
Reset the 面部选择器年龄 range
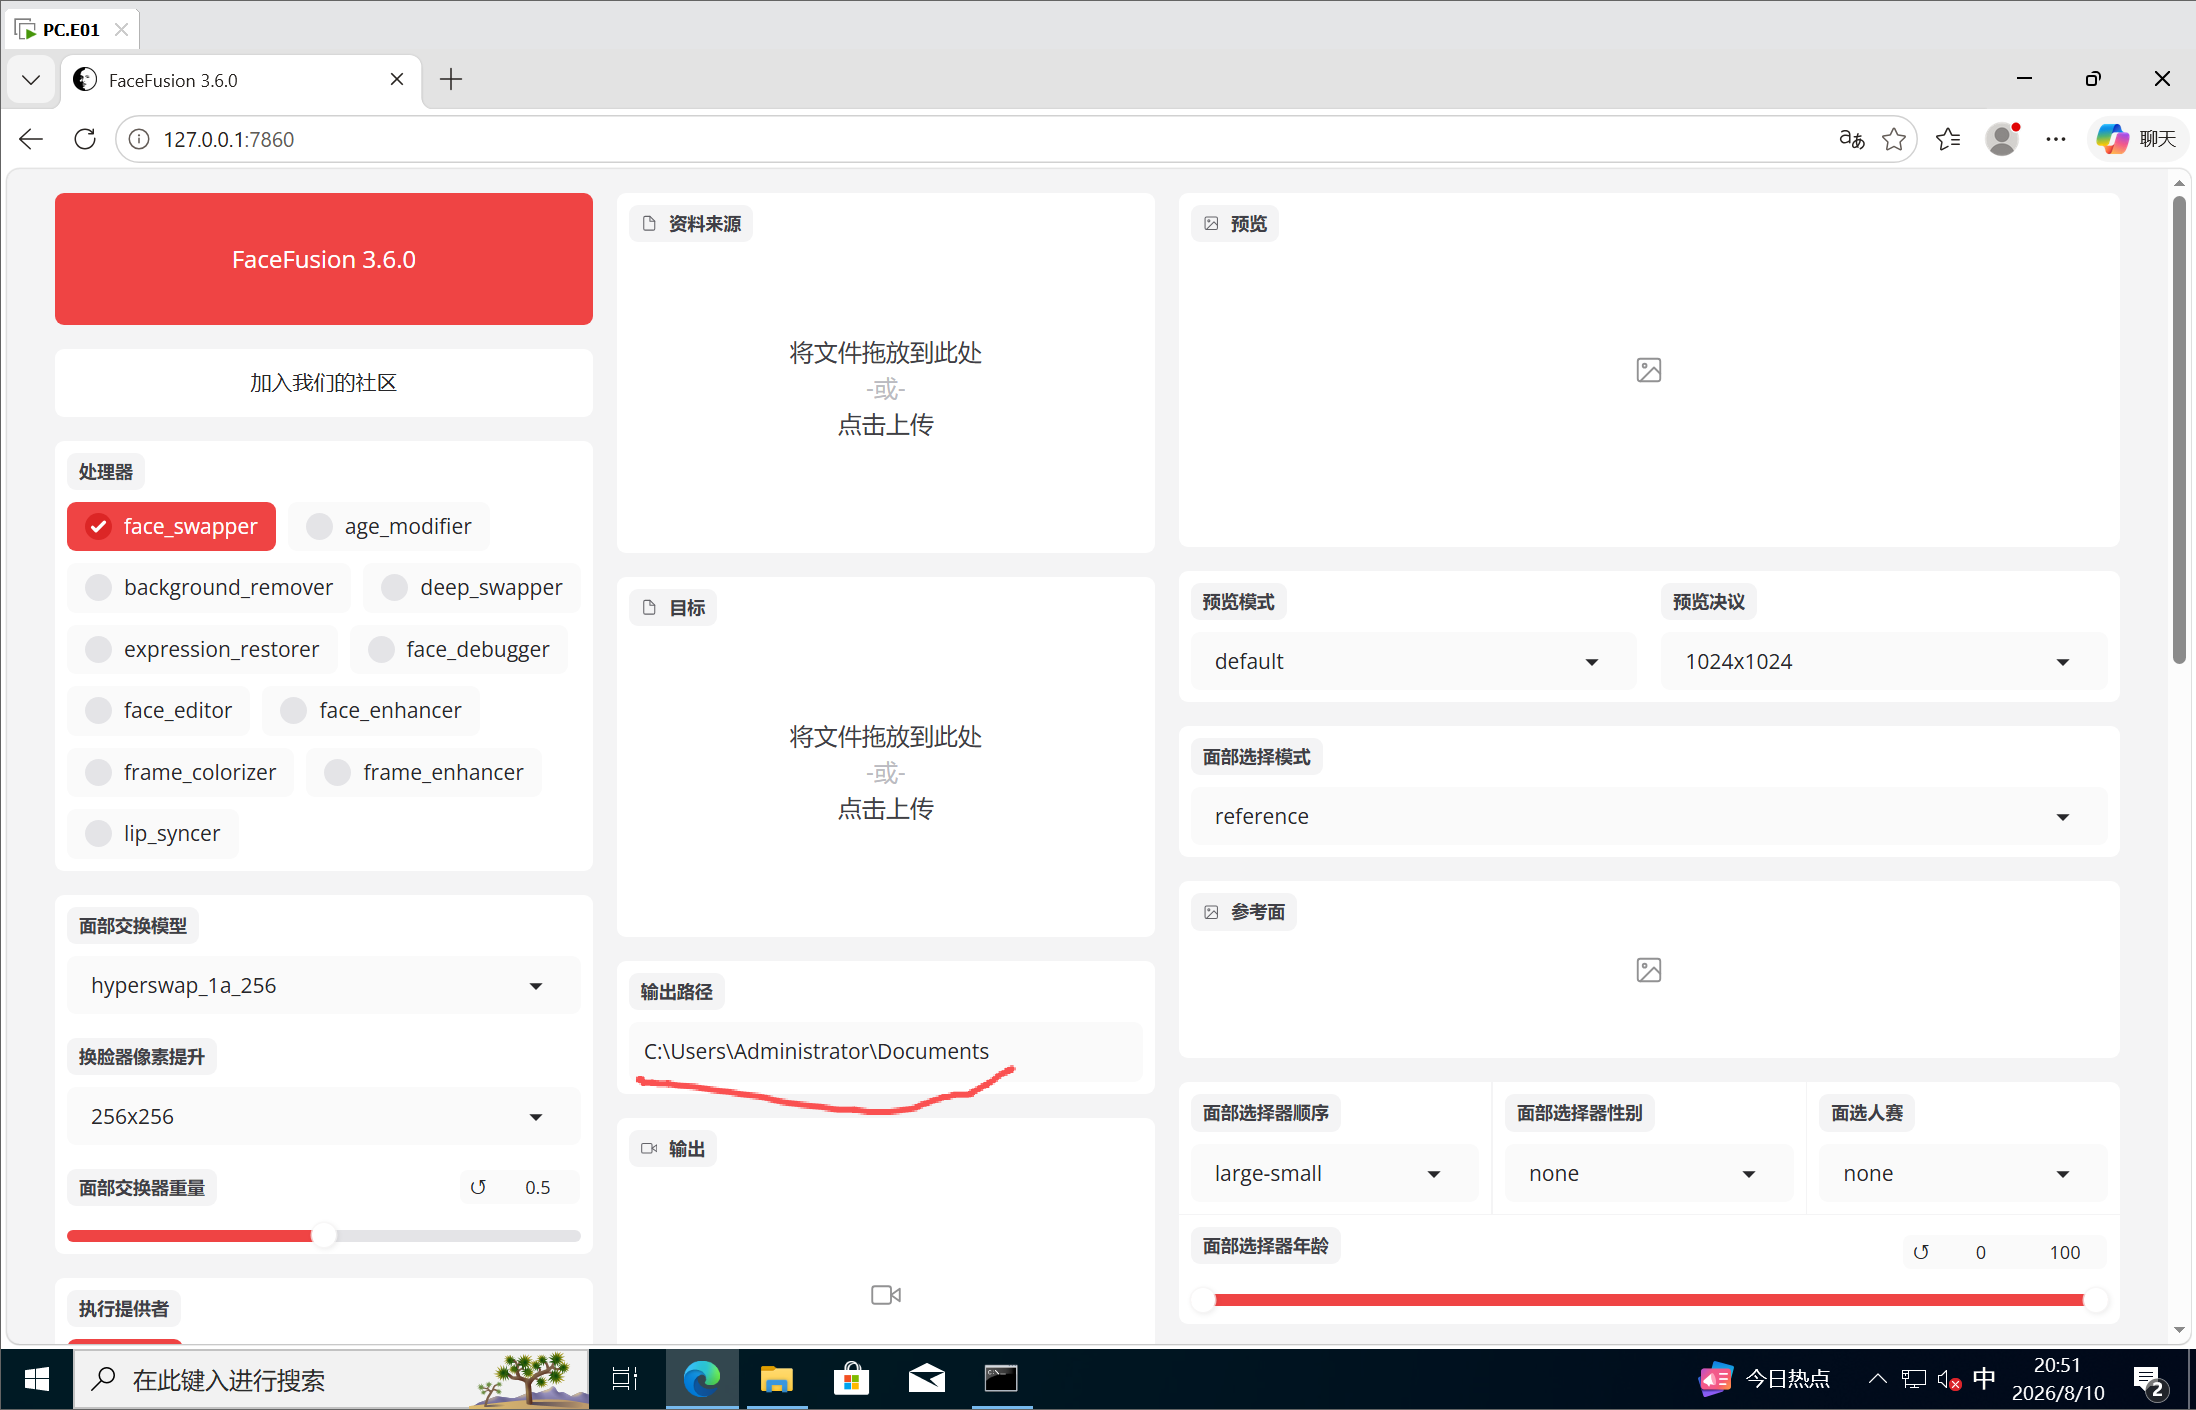click(x=1920, y=1252)
